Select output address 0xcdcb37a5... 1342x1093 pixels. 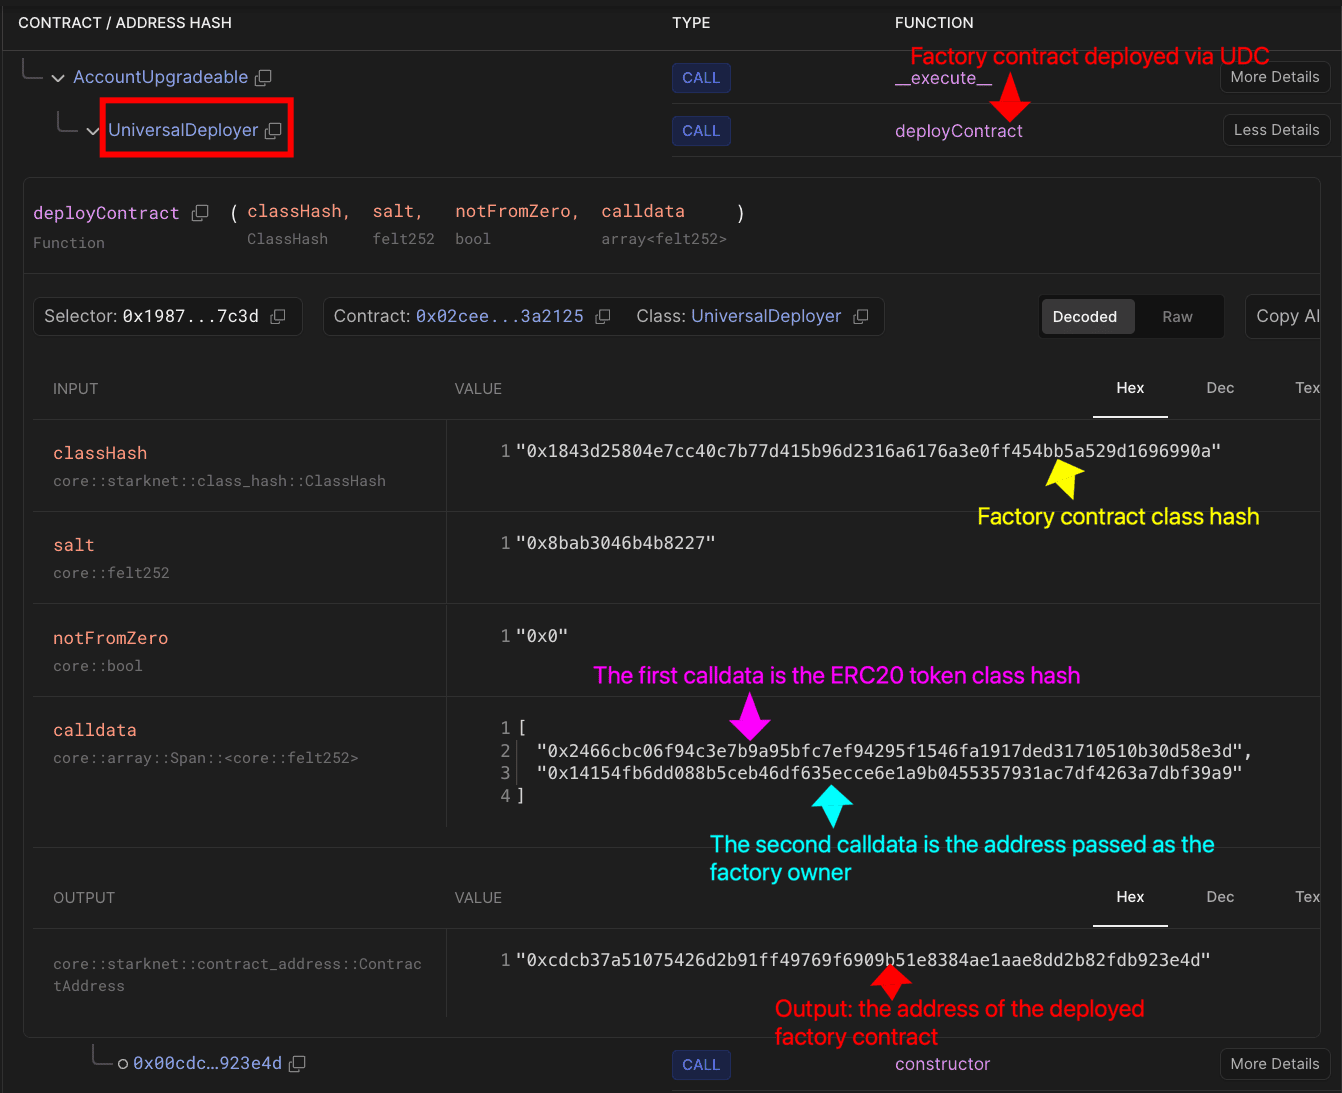point(863,960)
